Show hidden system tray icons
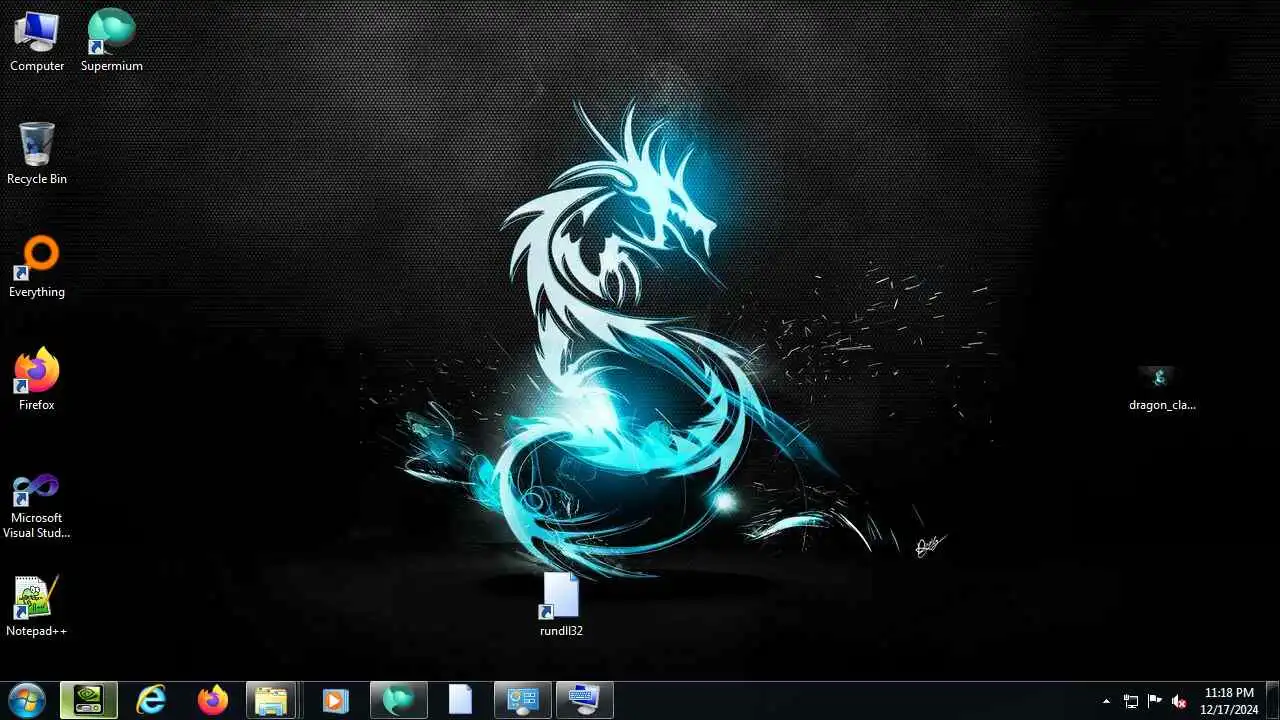This screenshot has width=1280, height=720. (1106, 701)
